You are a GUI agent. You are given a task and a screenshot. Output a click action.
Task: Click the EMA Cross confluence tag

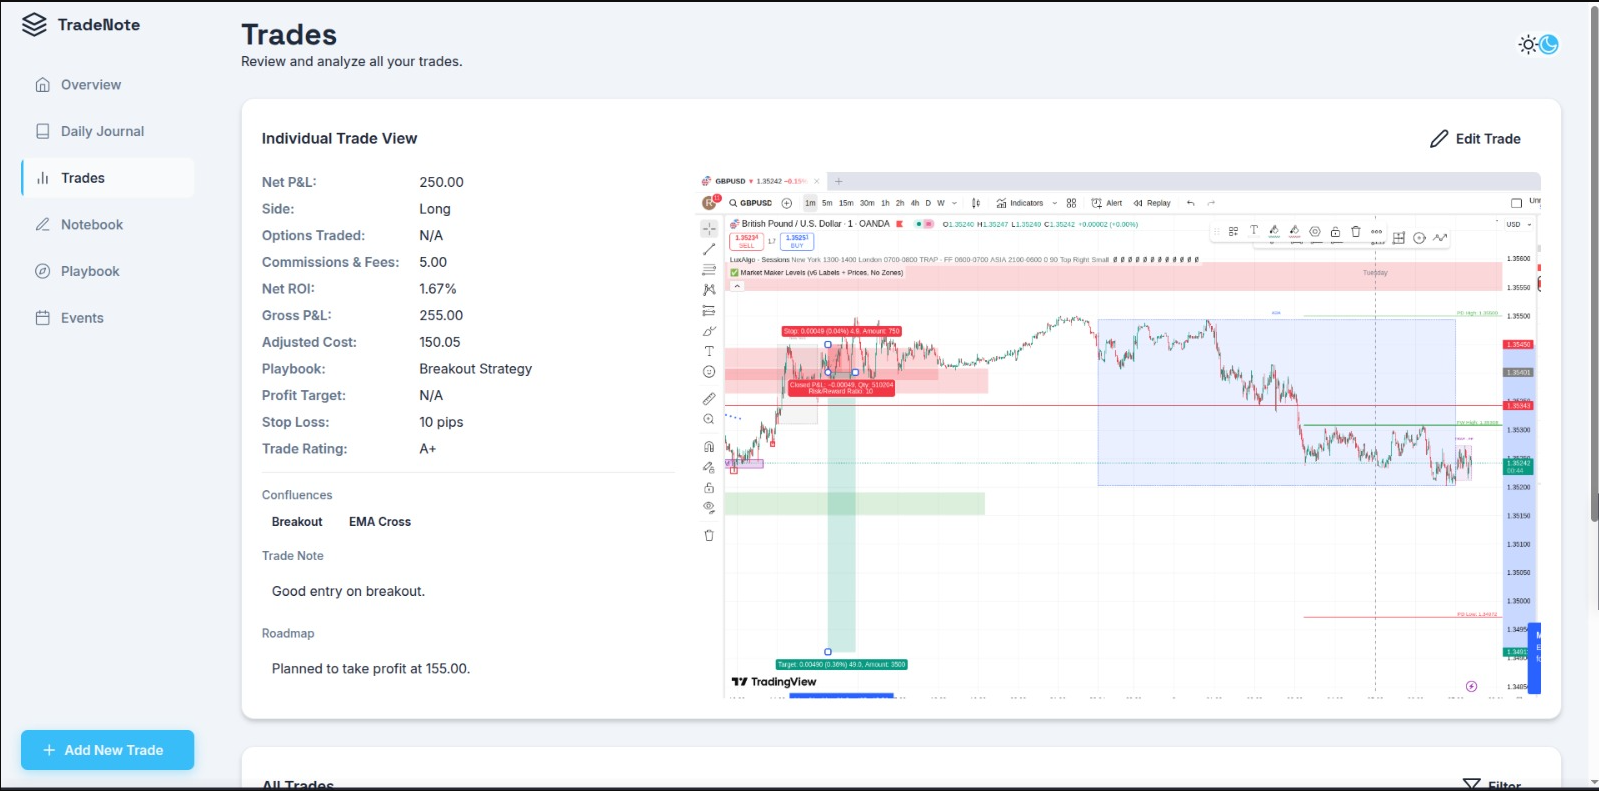(x=380, y=522)
